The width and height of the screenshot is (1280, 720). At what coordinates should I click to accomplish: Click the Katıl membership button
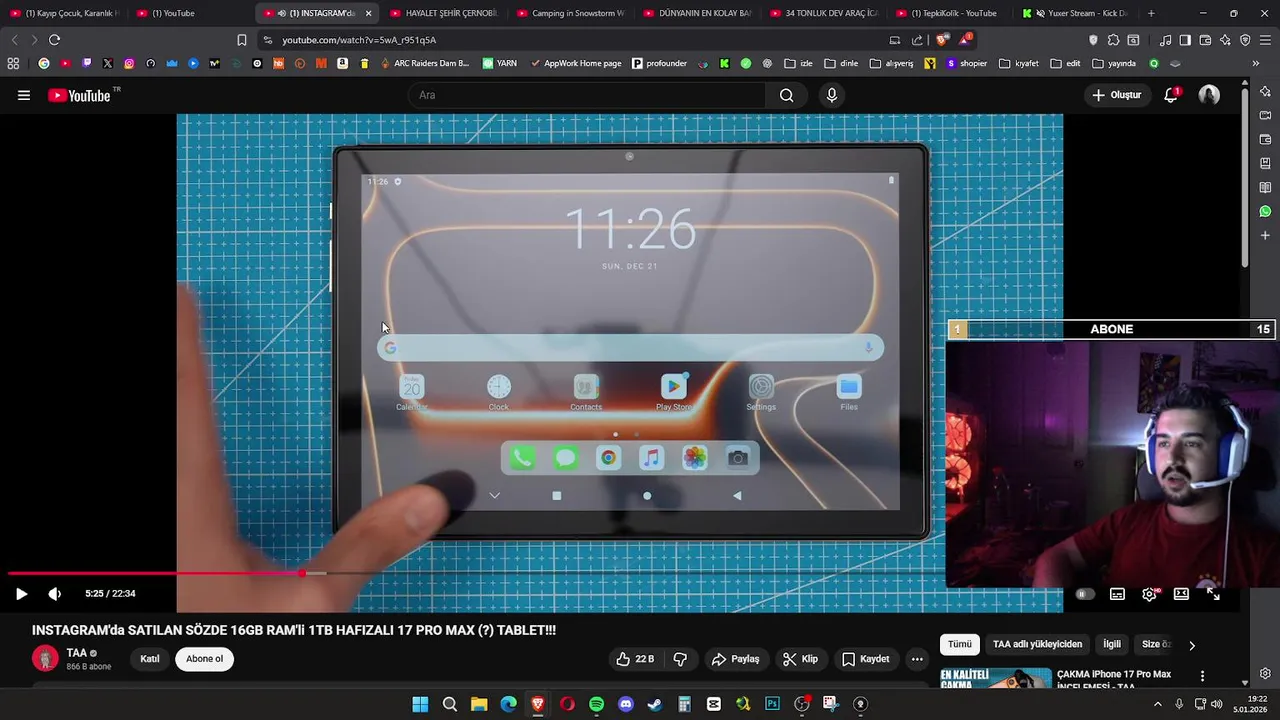150,659
